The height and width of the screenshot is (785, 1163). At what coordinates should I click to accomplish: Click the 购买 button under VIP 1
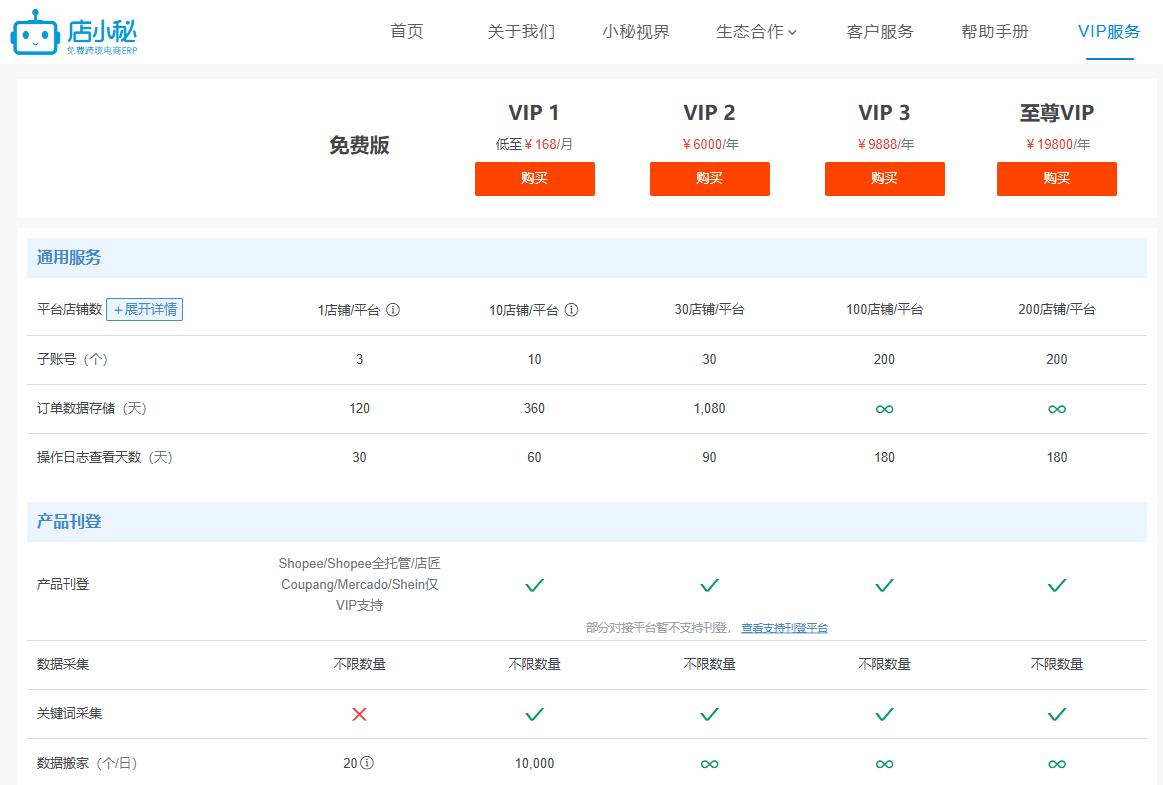535,179
